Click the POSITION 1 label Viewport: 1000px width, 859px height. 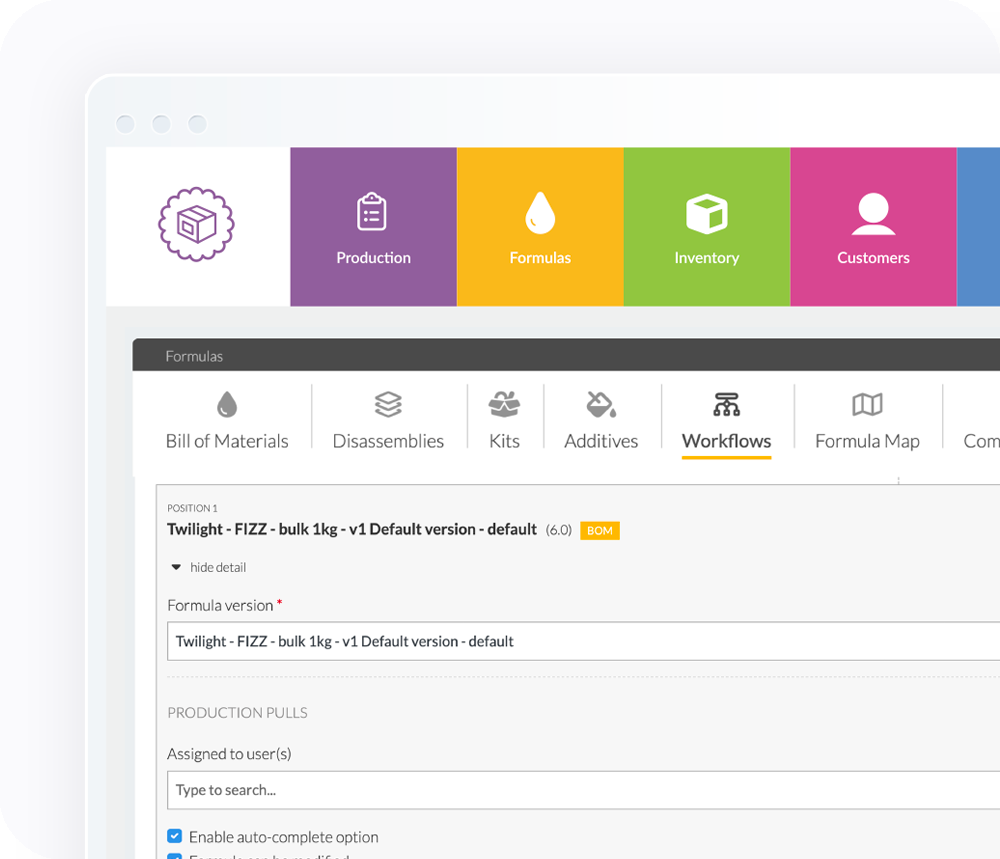pos(192,508)
